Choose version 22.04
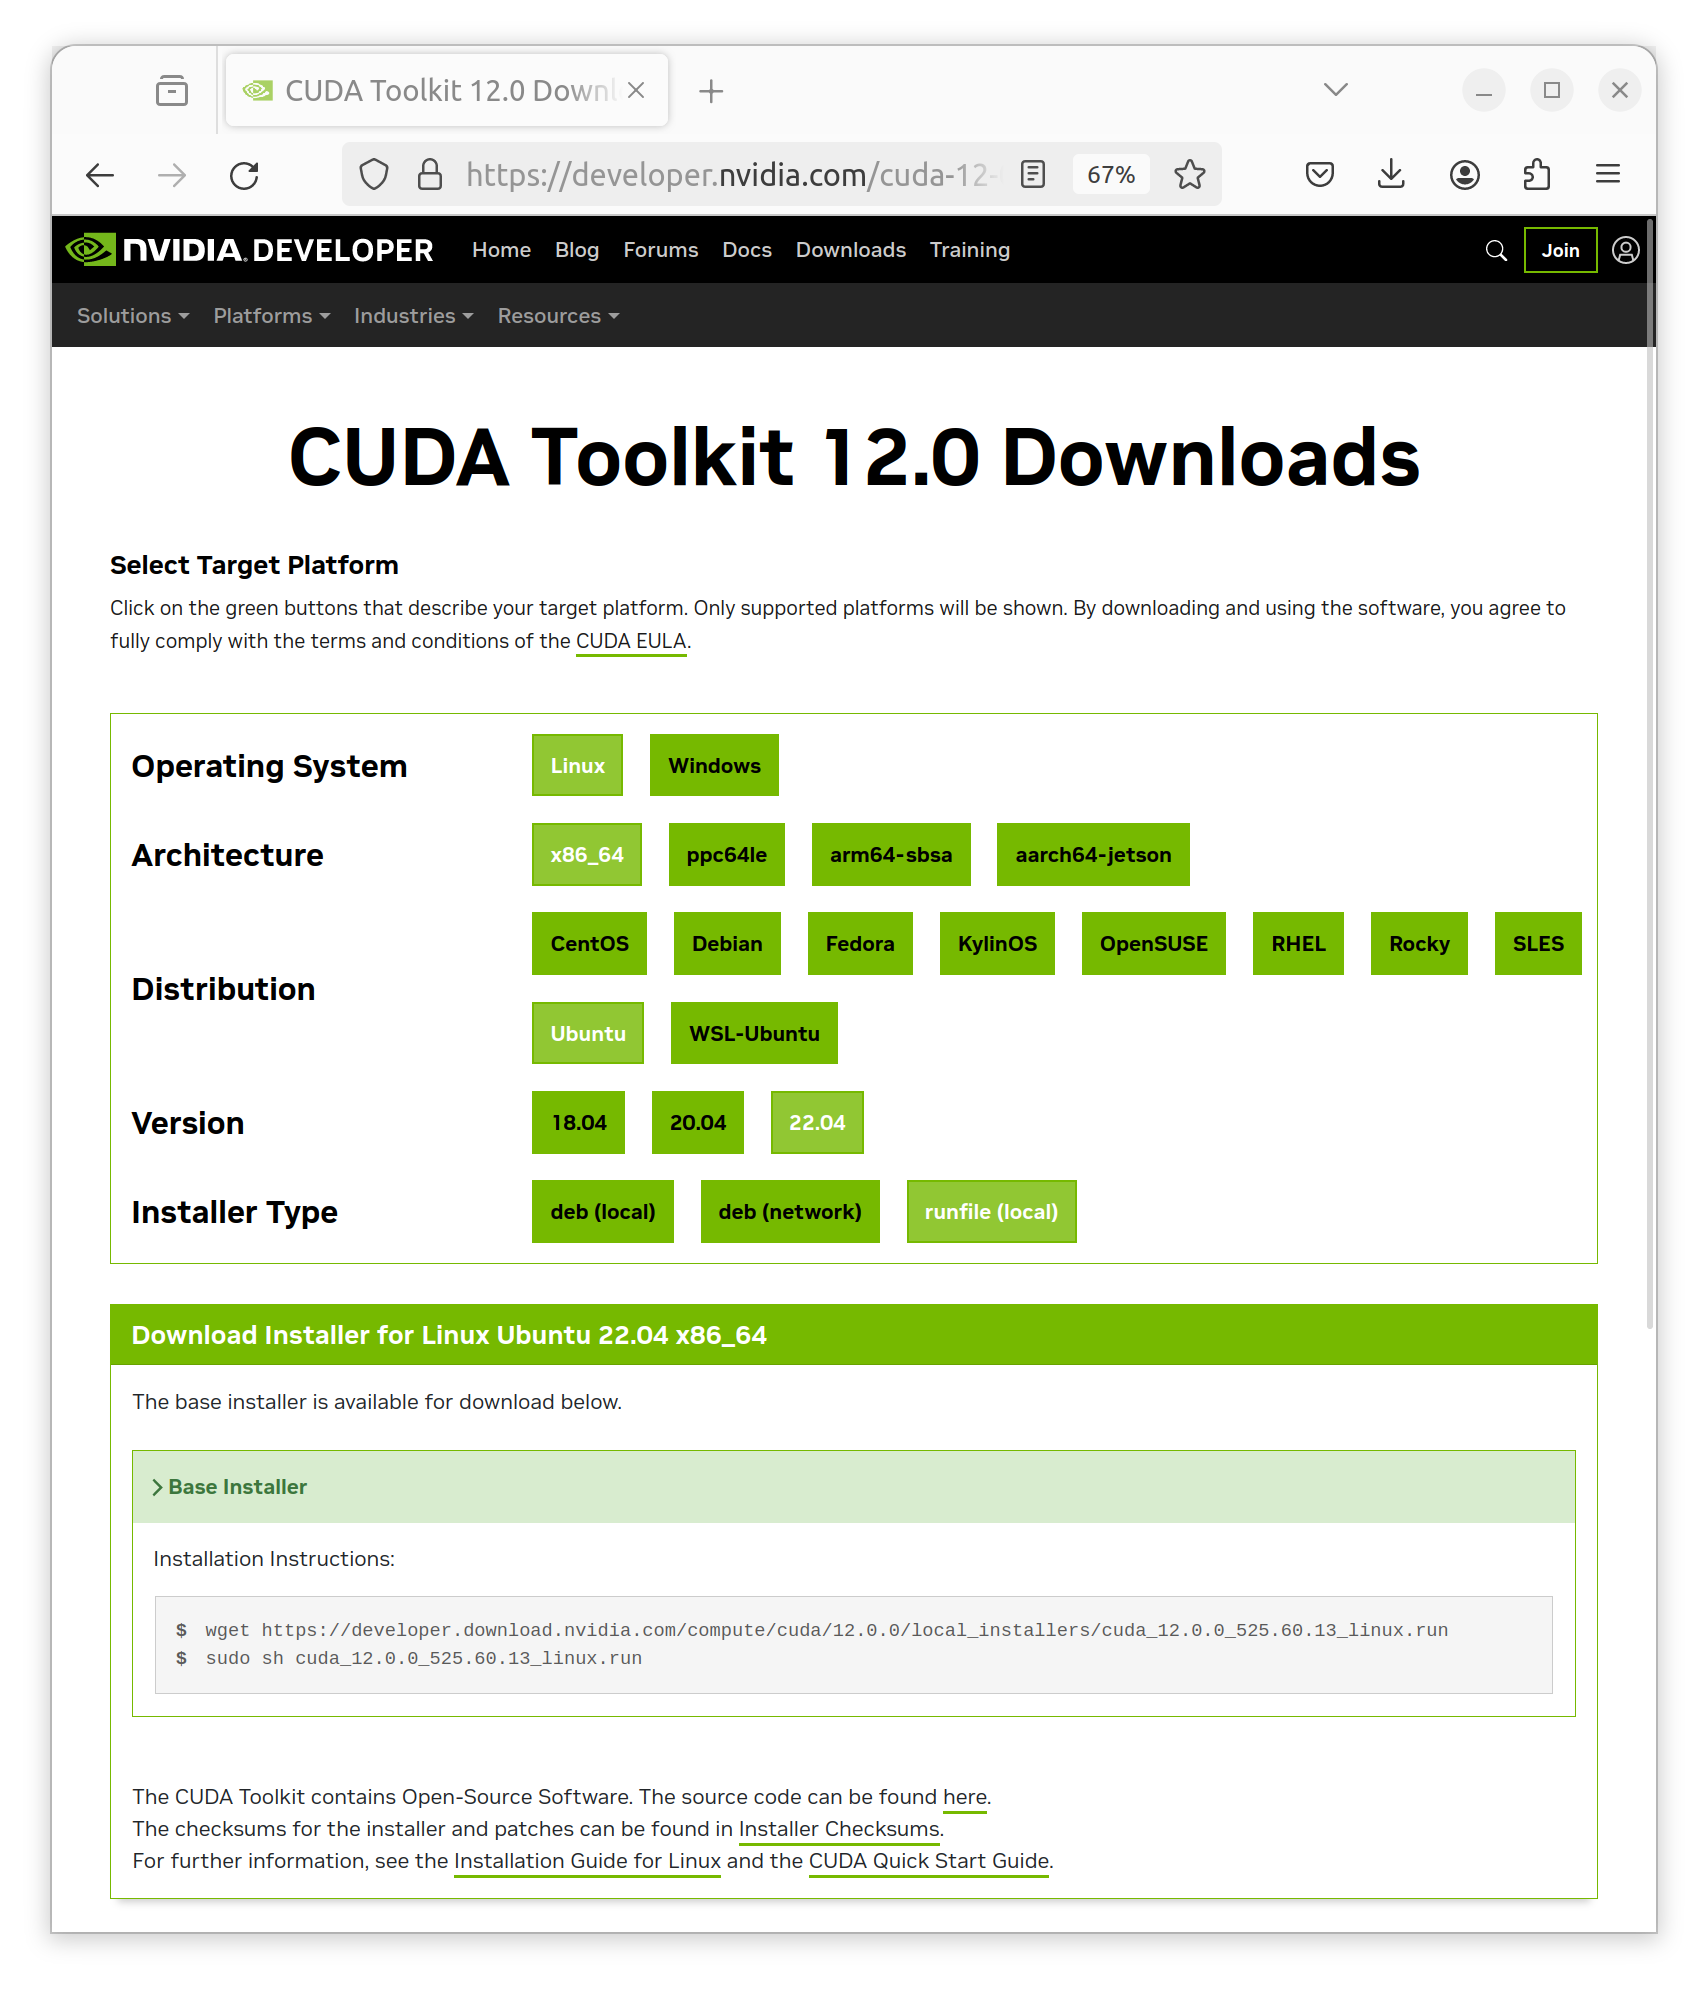The image size is (1708, 1990). 817,1123
